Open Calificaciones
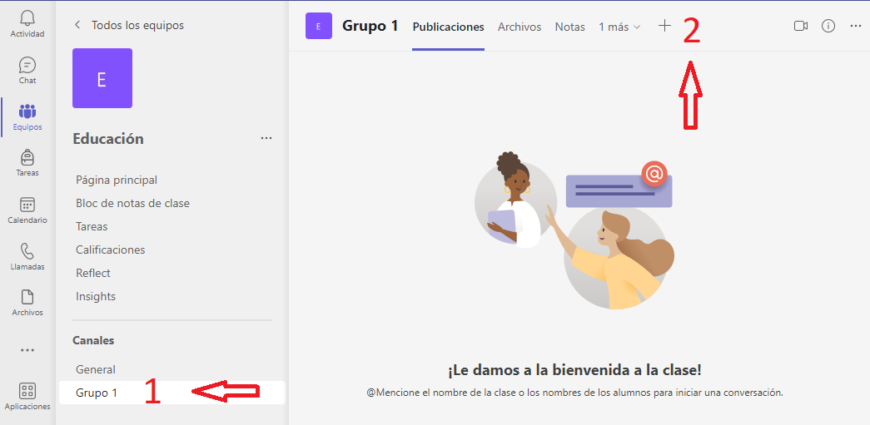 coord(110,250)
